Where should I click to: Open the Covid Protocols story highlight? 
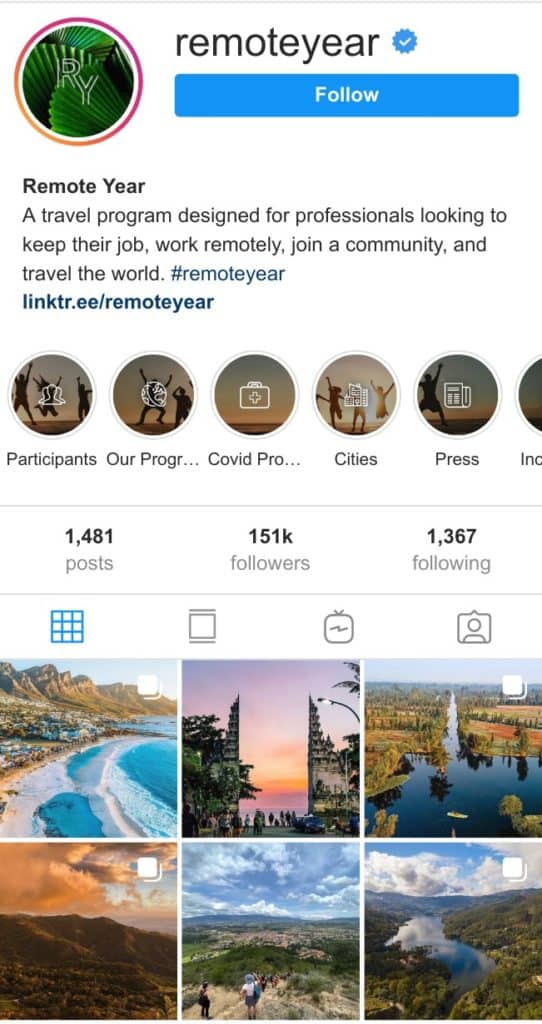(255, 394)
